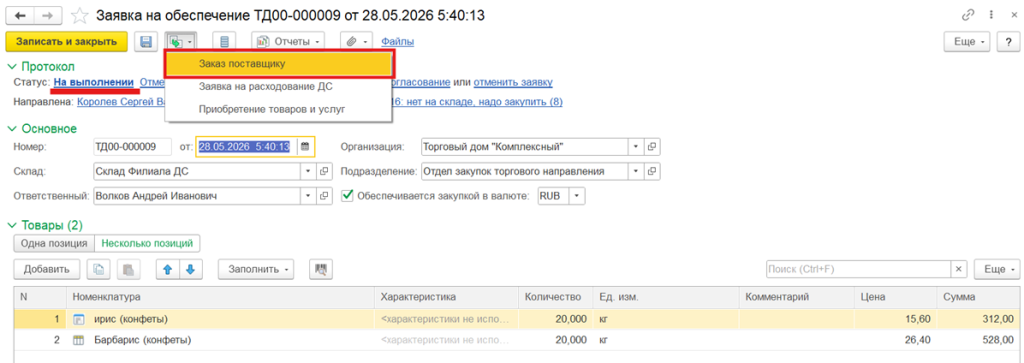Screen dimensions: 1024x363
Task: Toggle Обеспечивается закупкой в валюте checkbox
Action: point(347,196)
